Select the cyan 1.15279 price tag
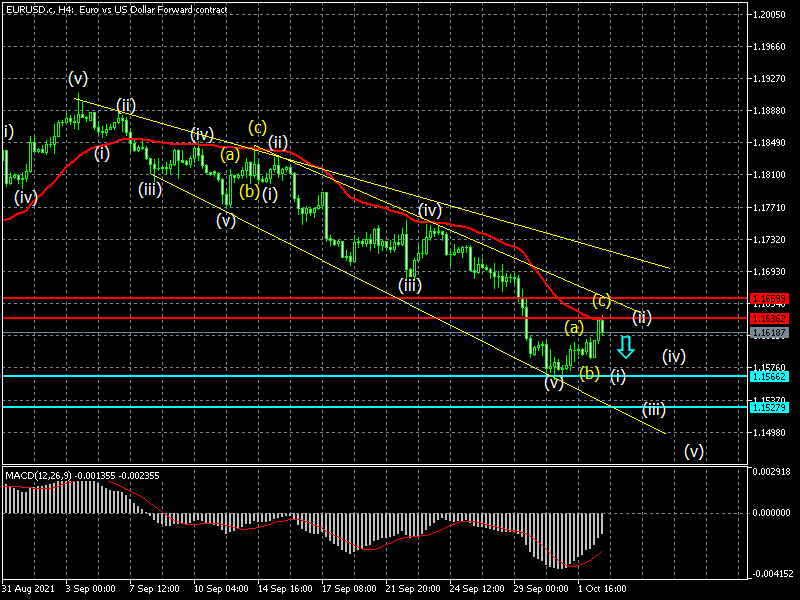Screen dimensions: 800x600 coord(769,407)
